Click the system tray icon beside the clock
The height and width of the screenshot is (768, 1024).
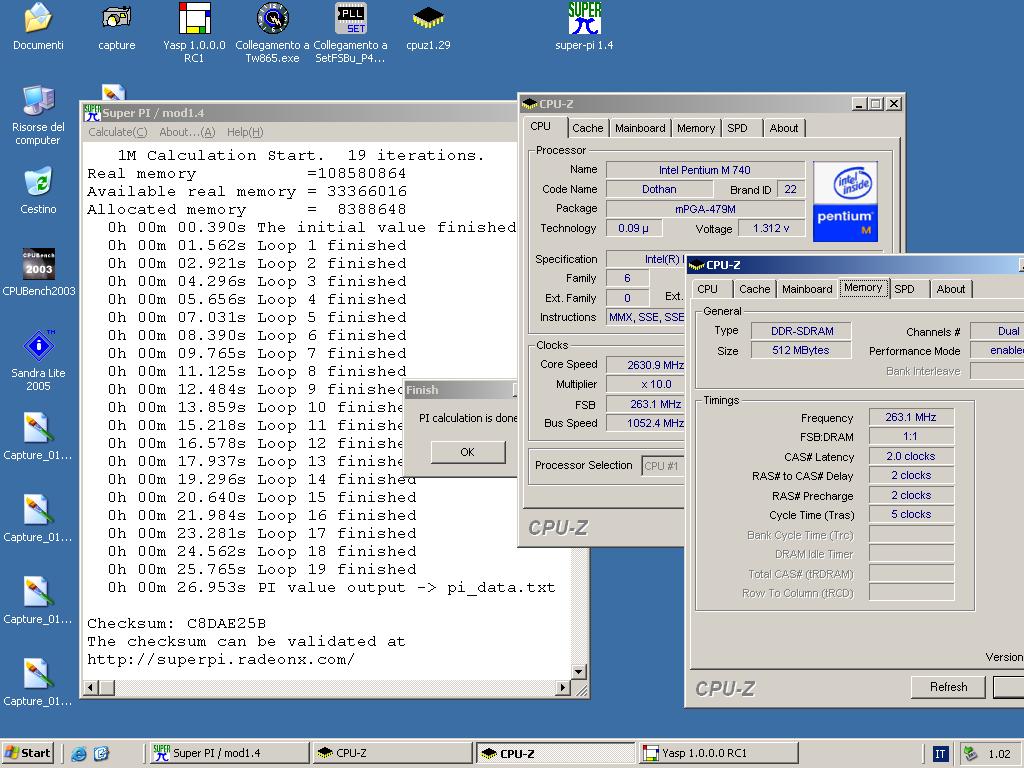coord(970,754)
